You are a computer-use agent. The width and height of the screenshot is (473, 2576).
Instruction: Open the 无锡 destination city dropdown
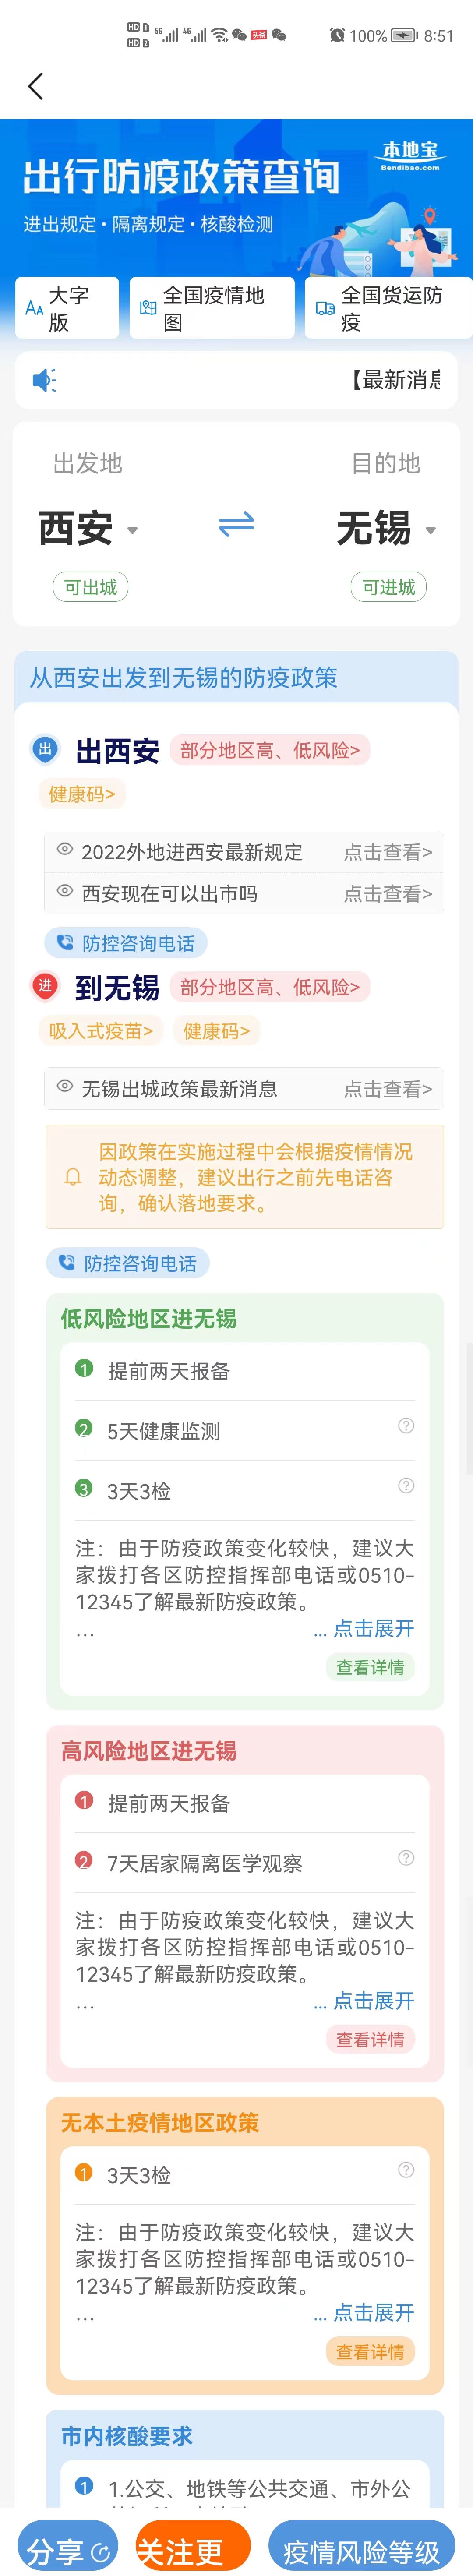click(386, 528)
